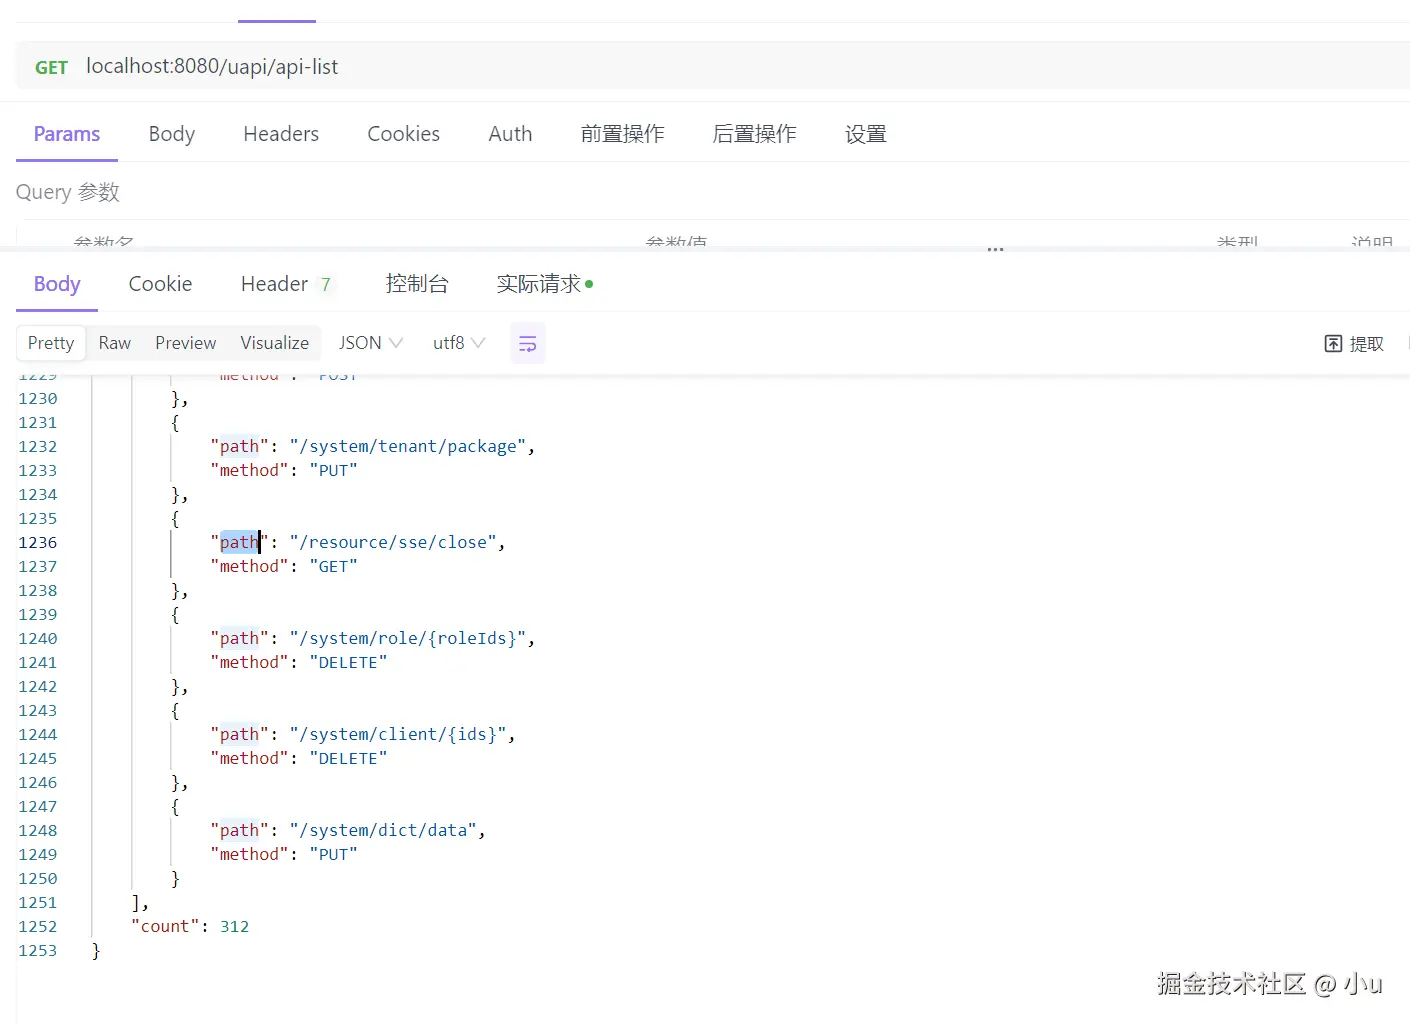Click line number 1236

pos(38,542)
